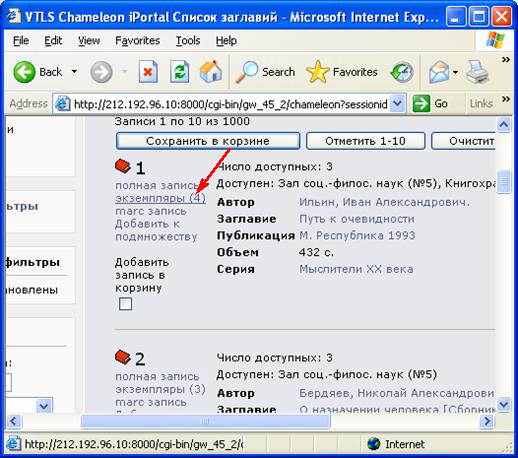Open 'marc запись' link of record 1
The image size is (518, 458).
tap(151, 211)
